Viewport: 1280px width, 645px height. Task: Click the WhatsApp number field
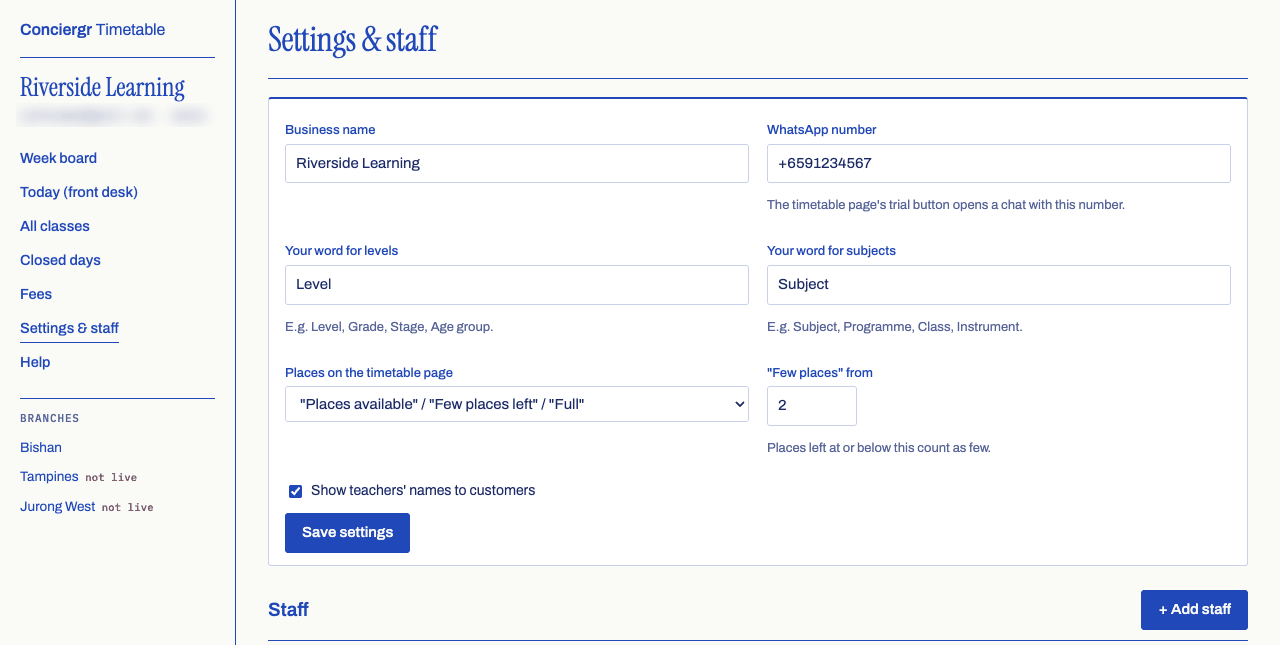coord(999,163)
